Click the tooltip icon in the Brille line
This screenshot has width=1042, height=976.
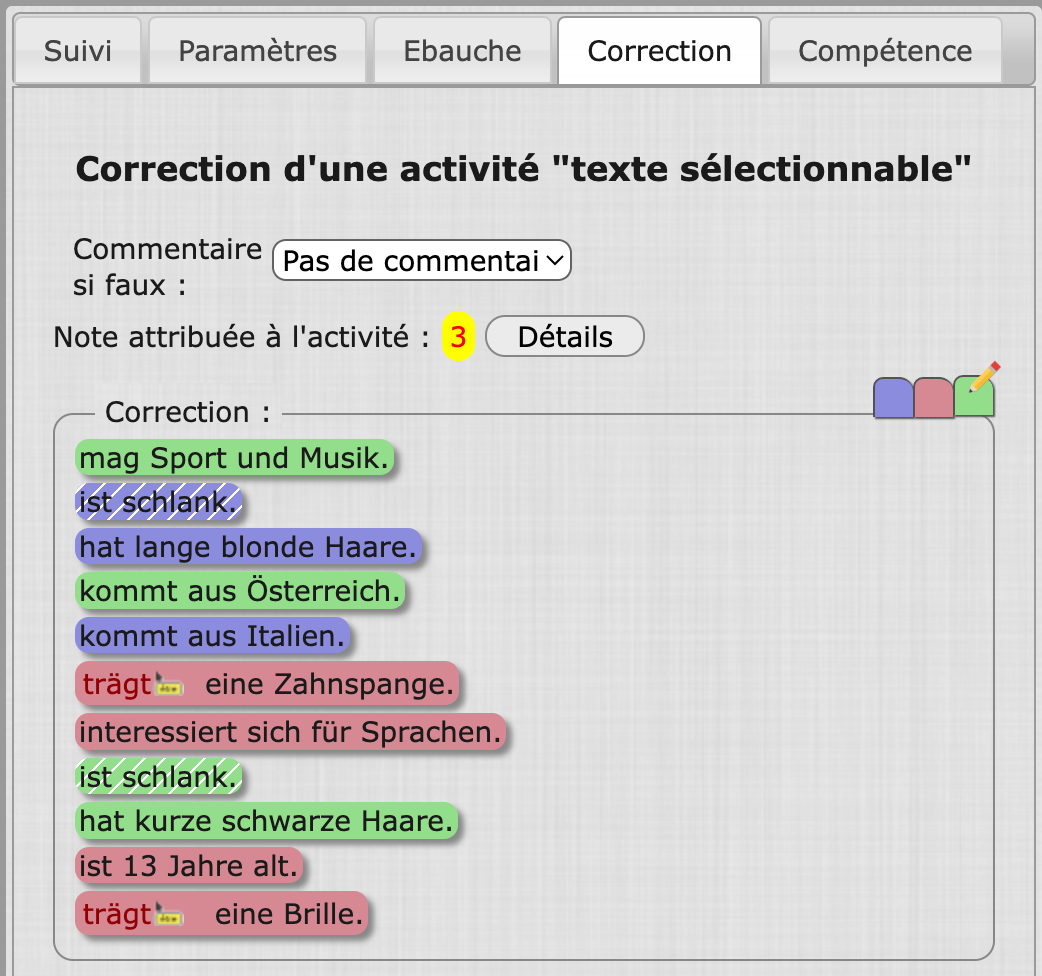169,914
